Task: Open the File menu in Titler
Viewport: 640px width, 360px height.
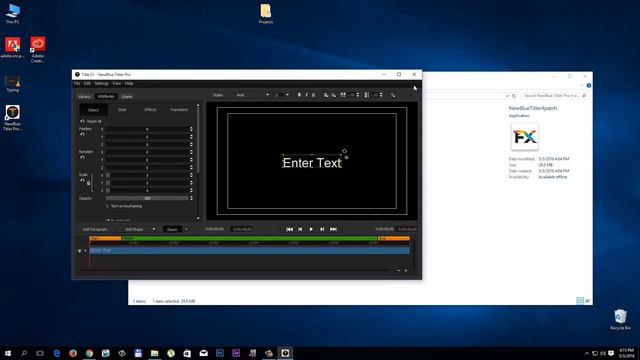Action: click(x=77, y=83)
